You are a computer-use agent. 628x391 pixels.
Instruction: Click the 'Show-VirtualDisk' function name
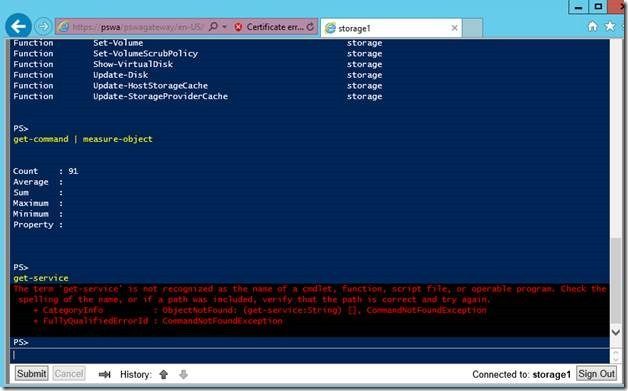pyautogui.click(x=133, y=64)
